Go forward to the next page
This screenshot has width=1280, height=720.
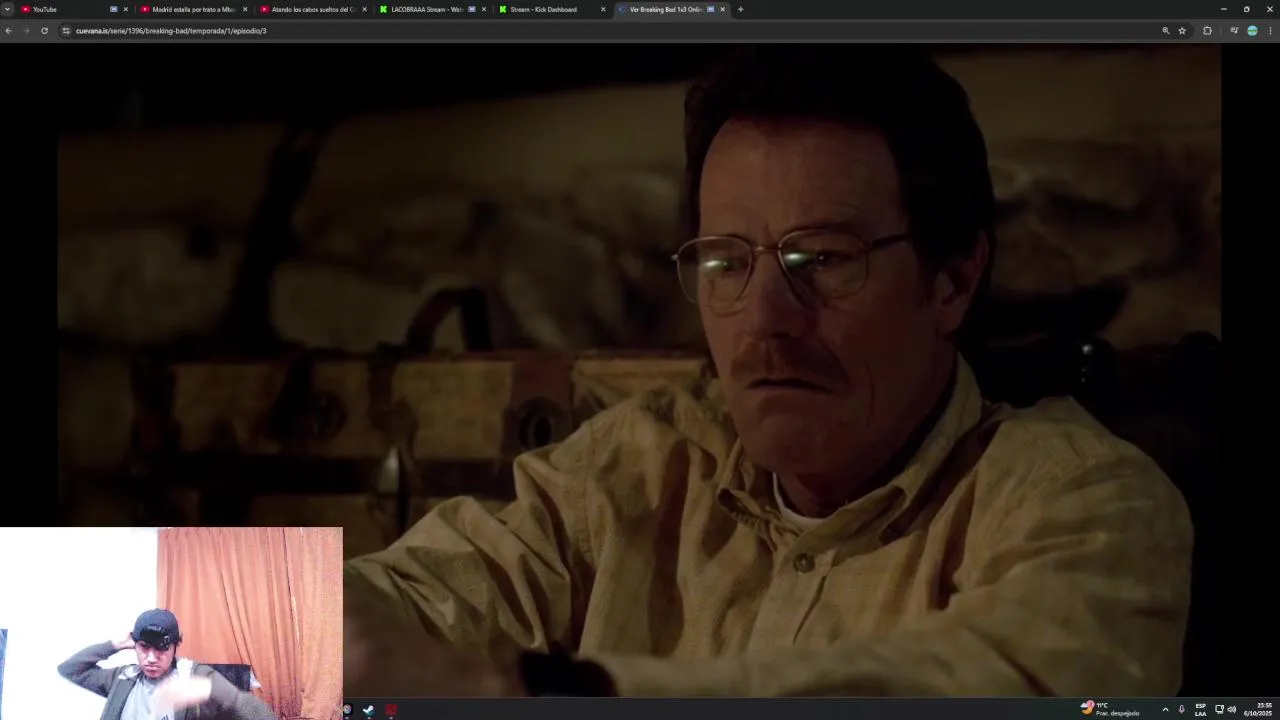click(26, 31)
